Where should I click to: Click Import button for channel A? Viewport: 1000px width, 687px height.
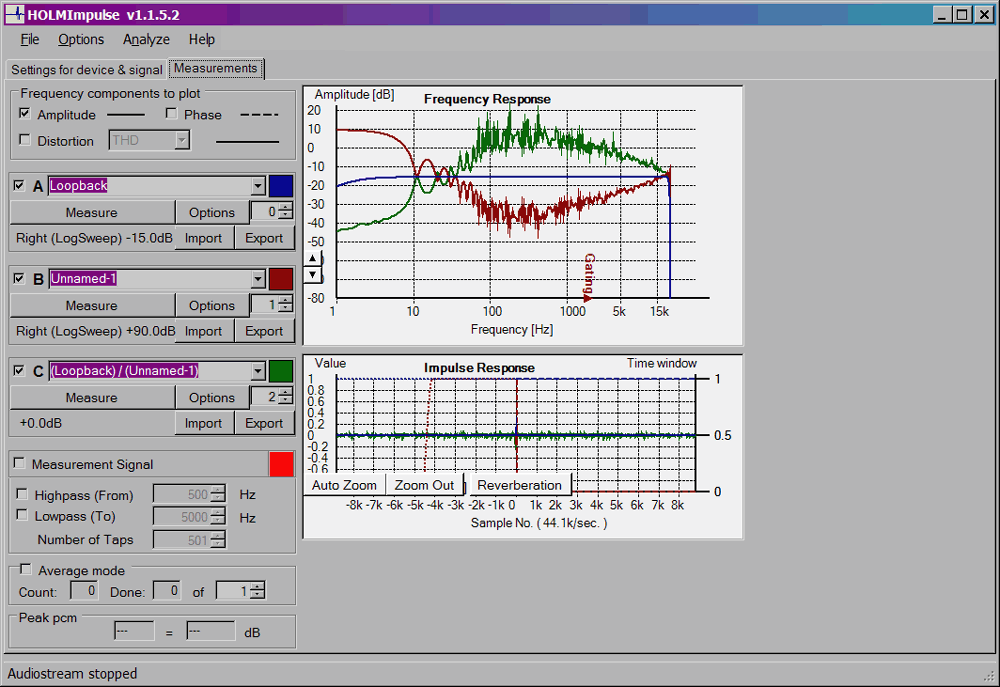[x=203, y=238]
